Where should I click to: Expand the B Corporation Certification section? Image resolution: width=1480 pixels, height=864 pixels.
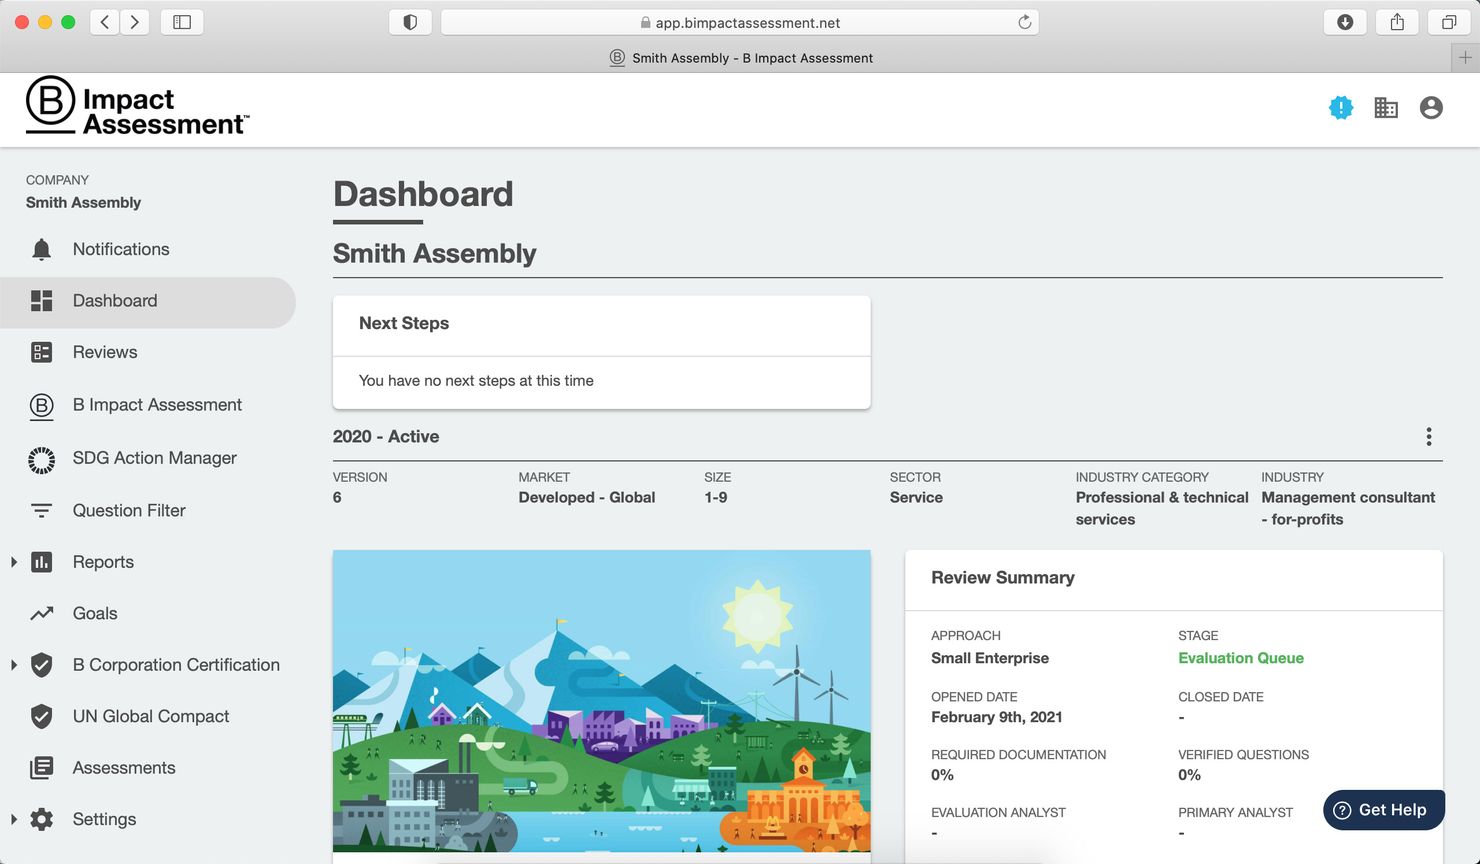point(13,665)
